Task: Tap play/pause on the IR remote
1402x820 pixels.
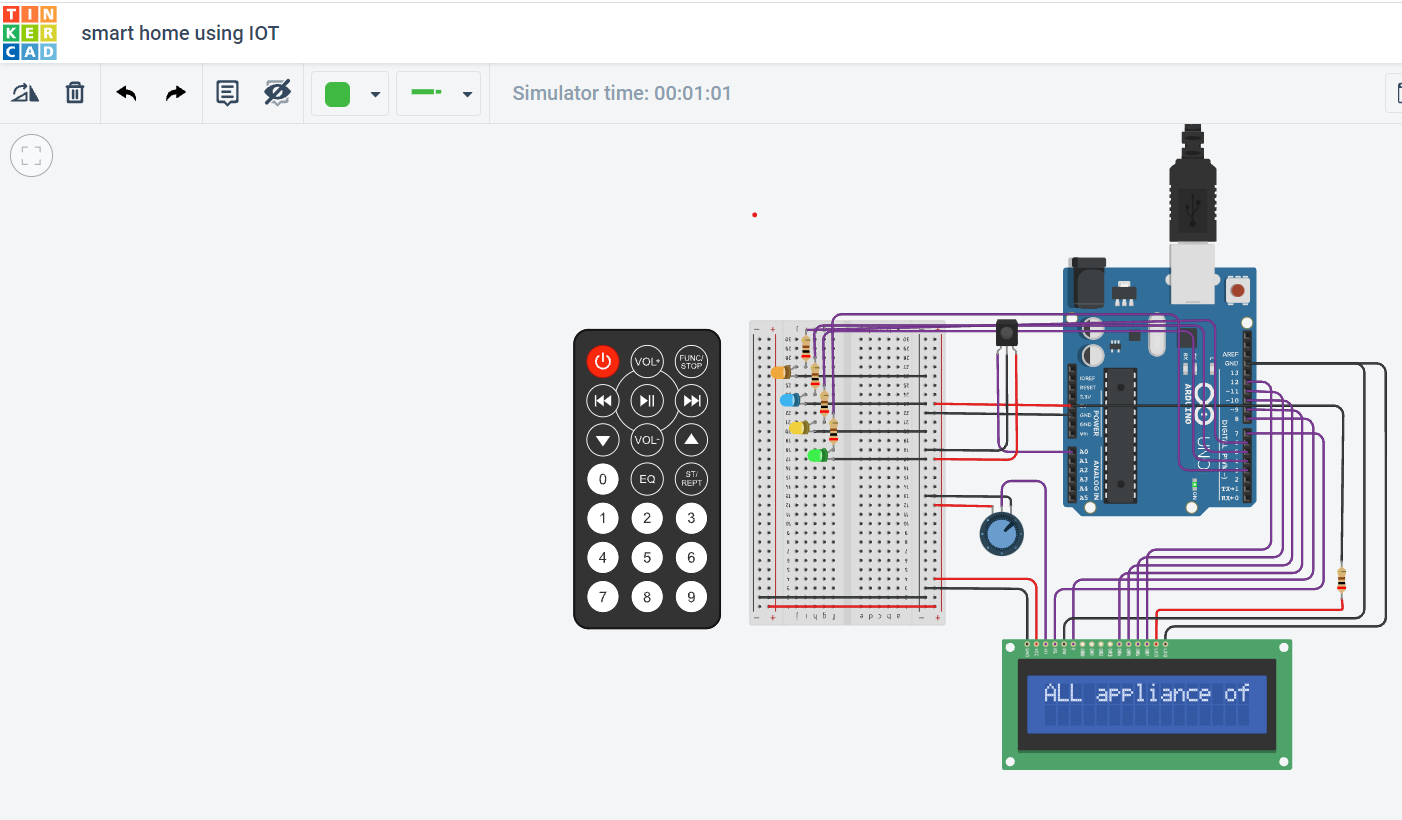Action: point(647,401)
